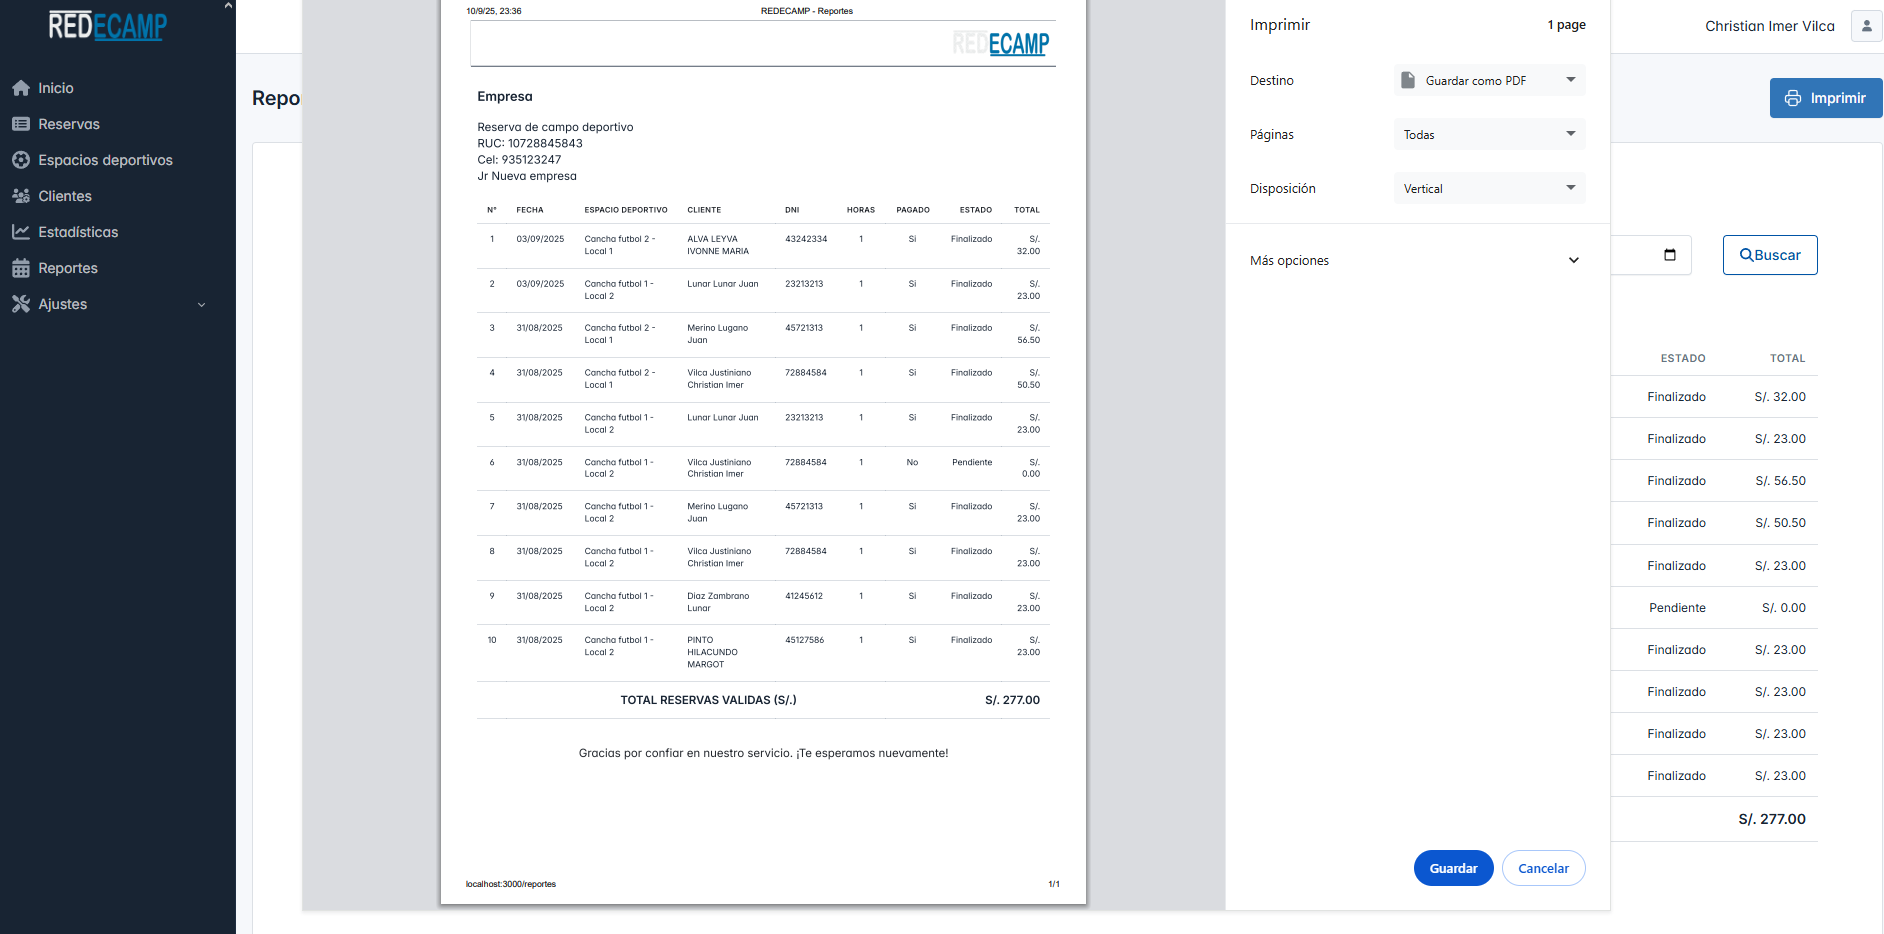Click the Inicio home icon in sidebar
The image size is (1884, 934).
21,88
